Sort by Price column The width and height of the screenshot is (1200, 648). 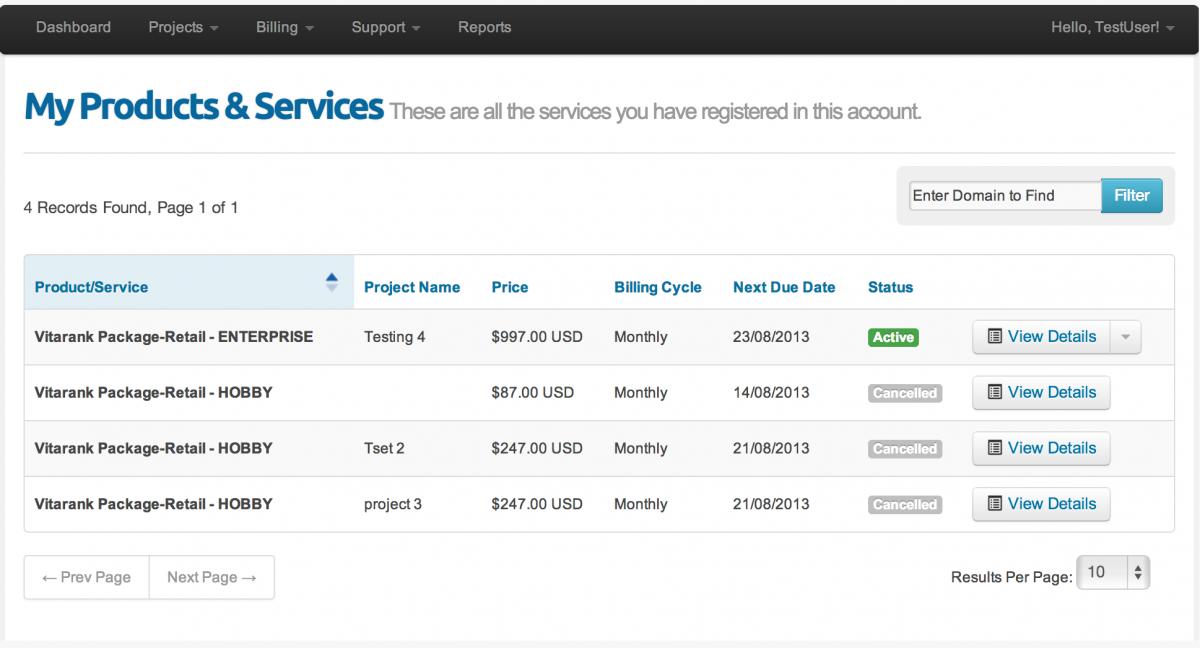pyautogui.click(x=510, y=287)
